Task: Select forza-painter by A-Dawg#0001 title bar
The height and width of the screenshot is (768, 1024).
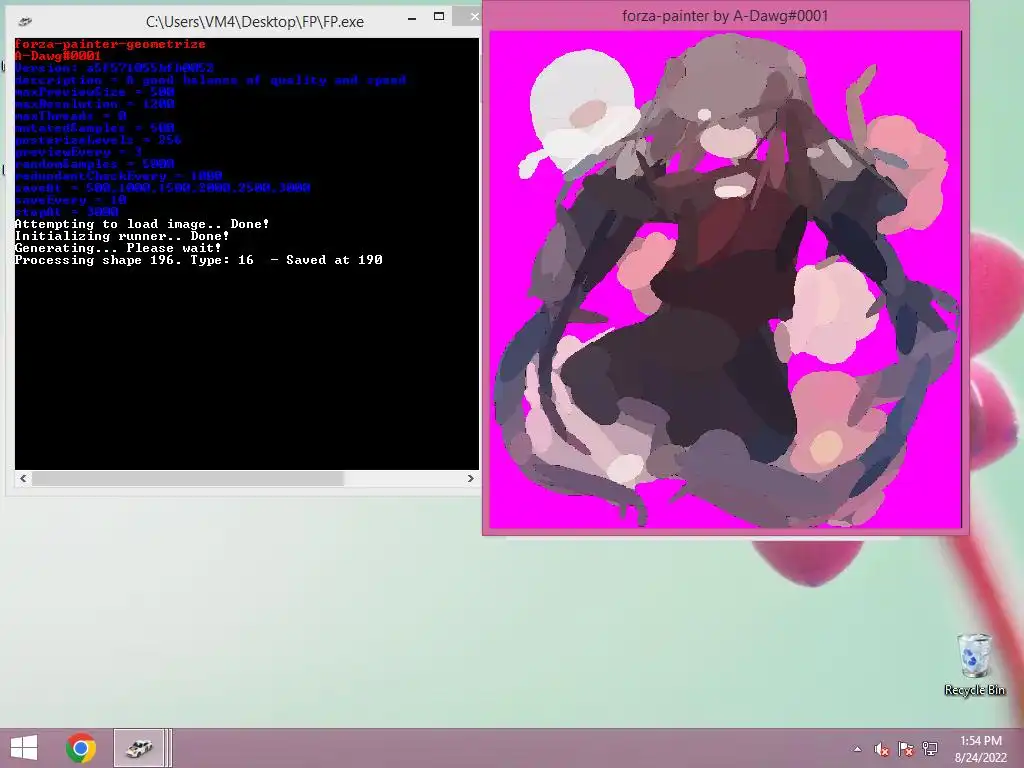Action: pos(725,16)
